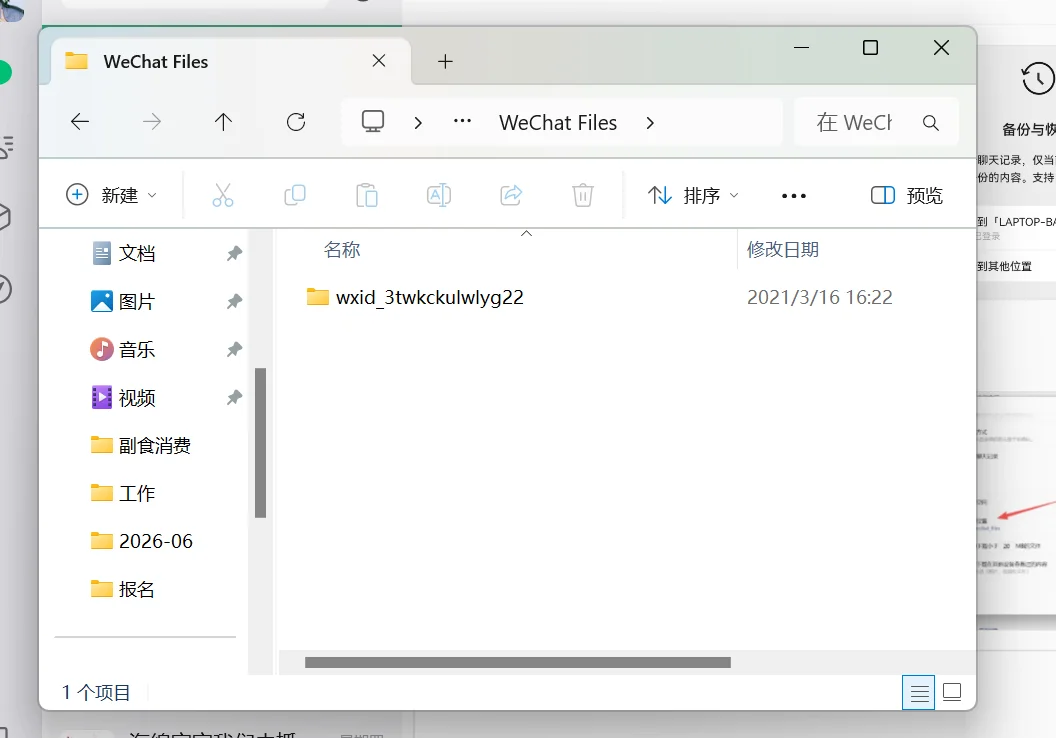Click the Share icon in toolbar

511,195
